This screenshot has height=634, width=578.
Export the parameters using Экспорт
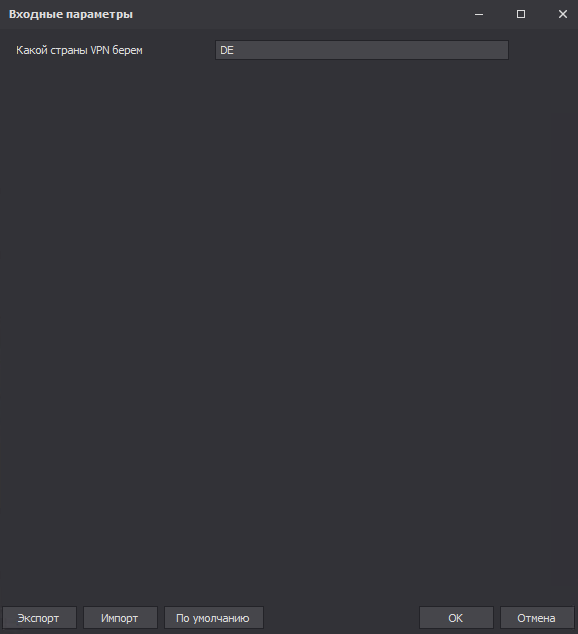(x=39, y=618)
